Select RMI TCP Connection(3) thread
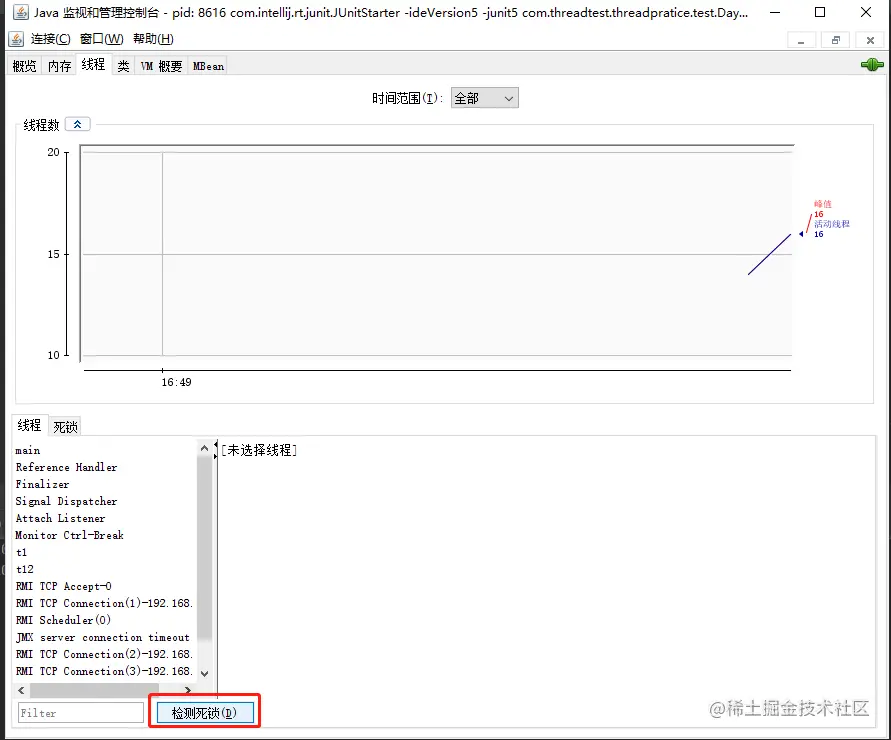The width and height of the screenshot is (891, 740). click(105, 671)
